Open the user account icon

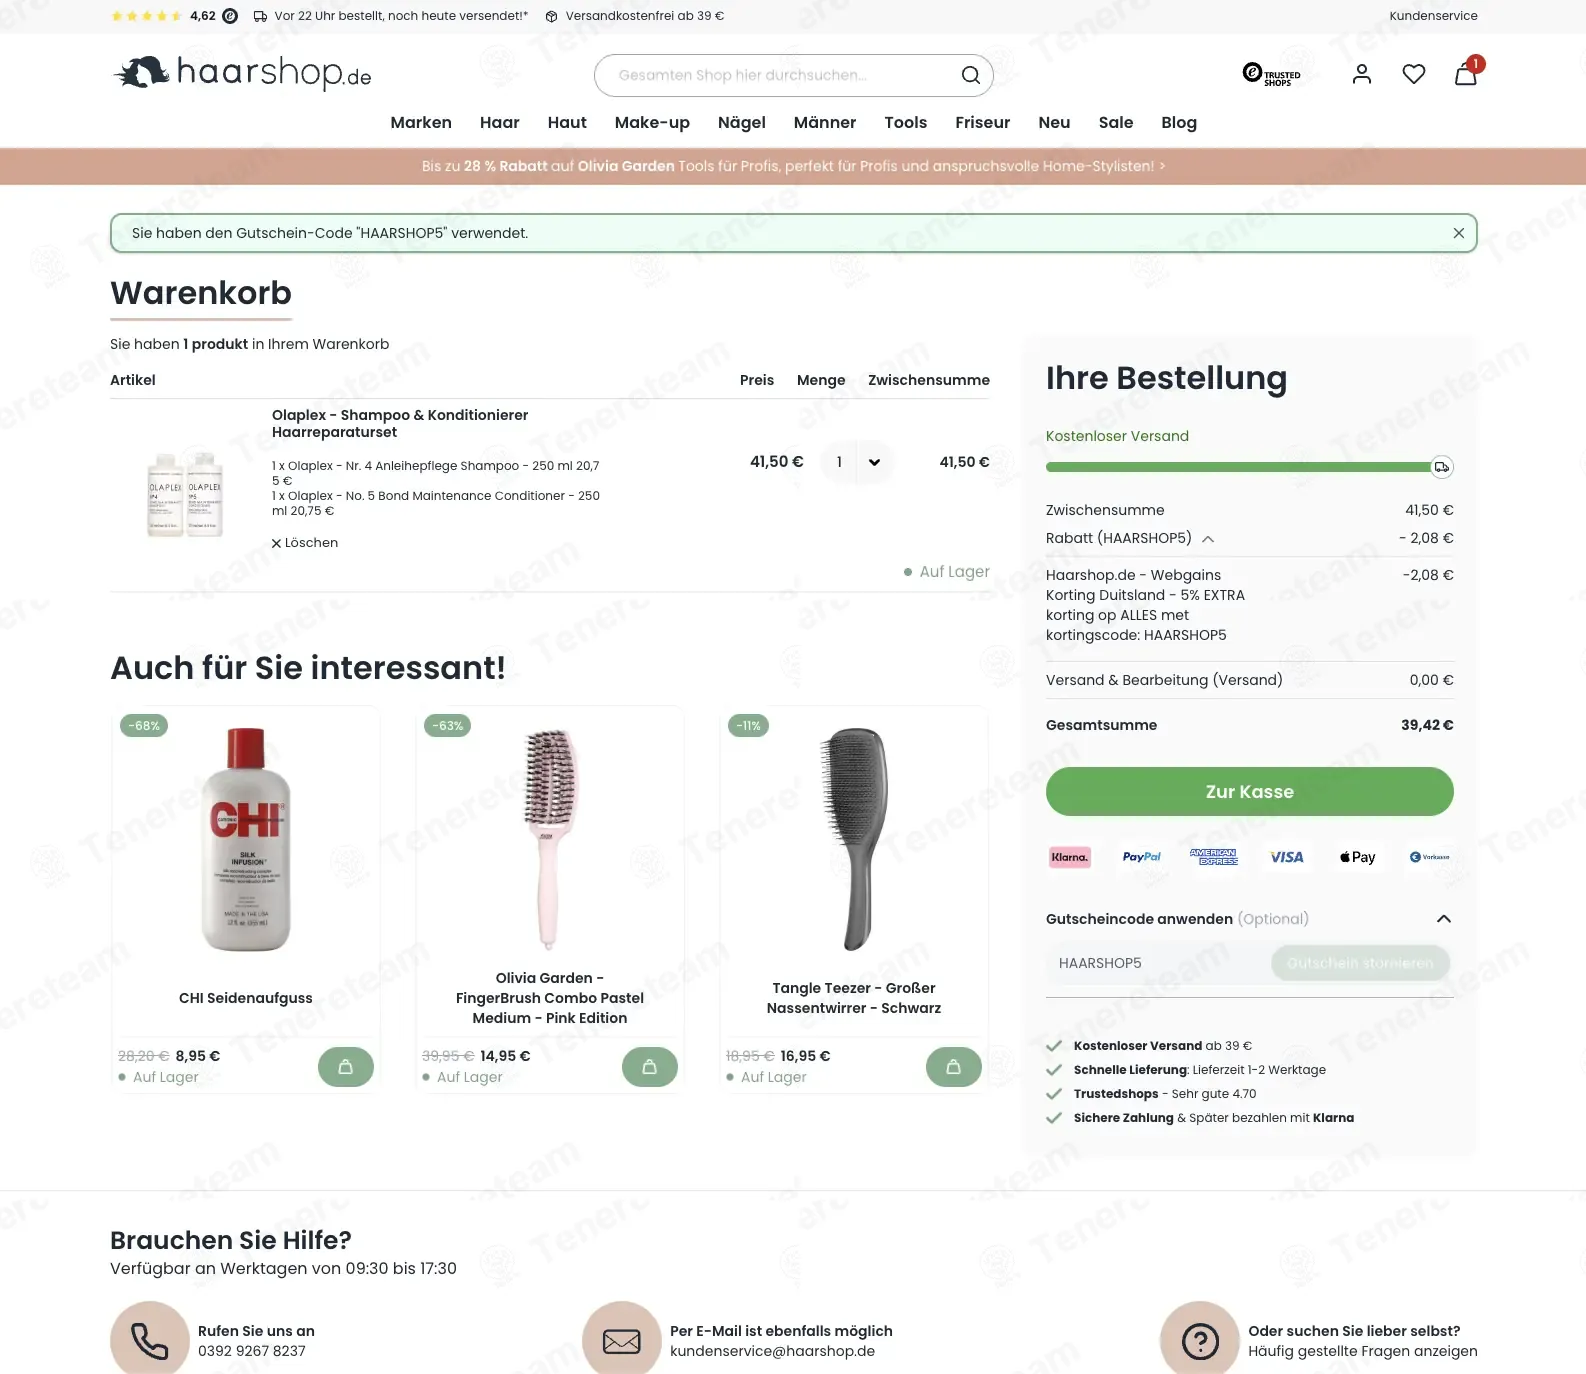pyautogui.click(x=1362, y=74)
